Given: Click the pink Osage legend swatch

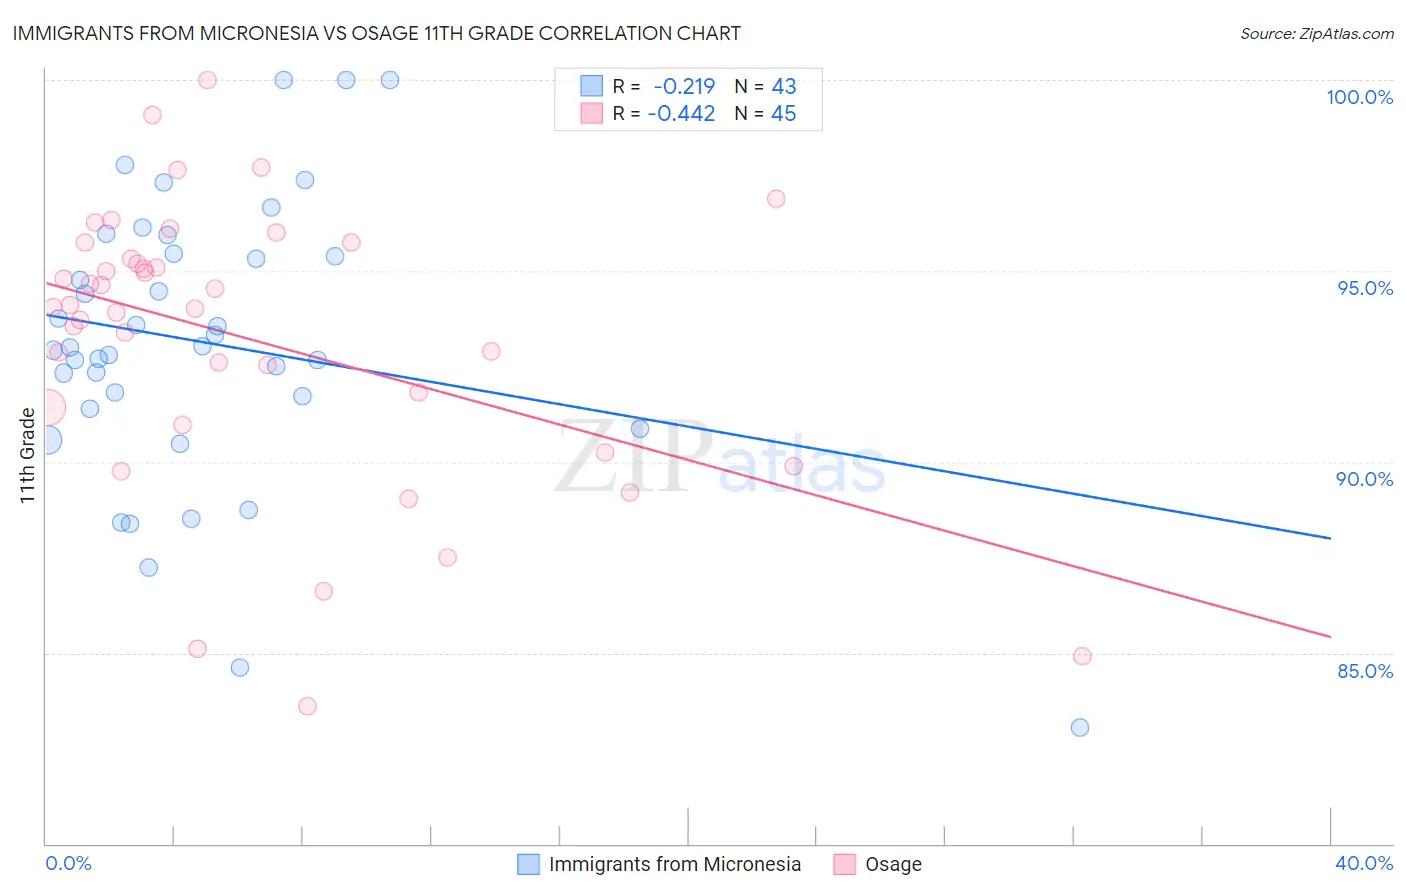Looking at the screenshot, I should tap(845, 864).
